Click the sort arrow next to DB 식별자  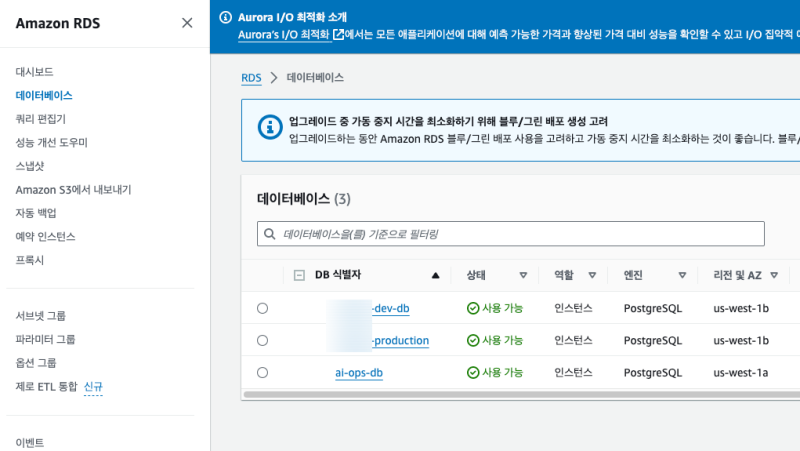435,275
